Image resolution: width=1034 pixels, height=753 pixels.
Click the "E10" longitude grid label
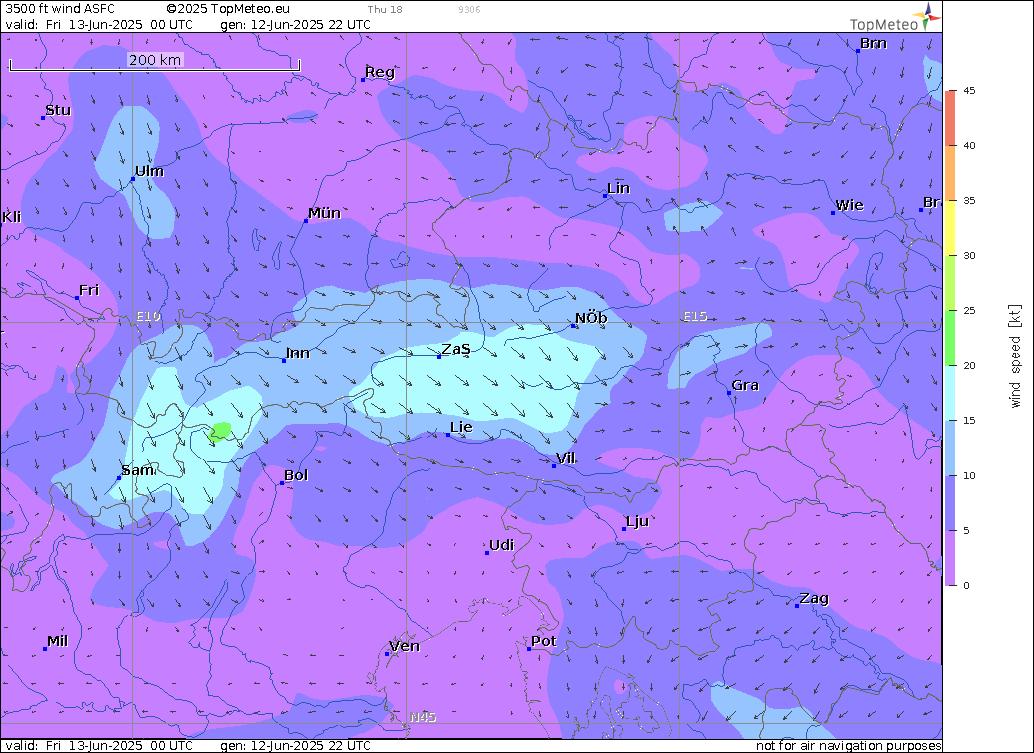click(x=148, y=316)
